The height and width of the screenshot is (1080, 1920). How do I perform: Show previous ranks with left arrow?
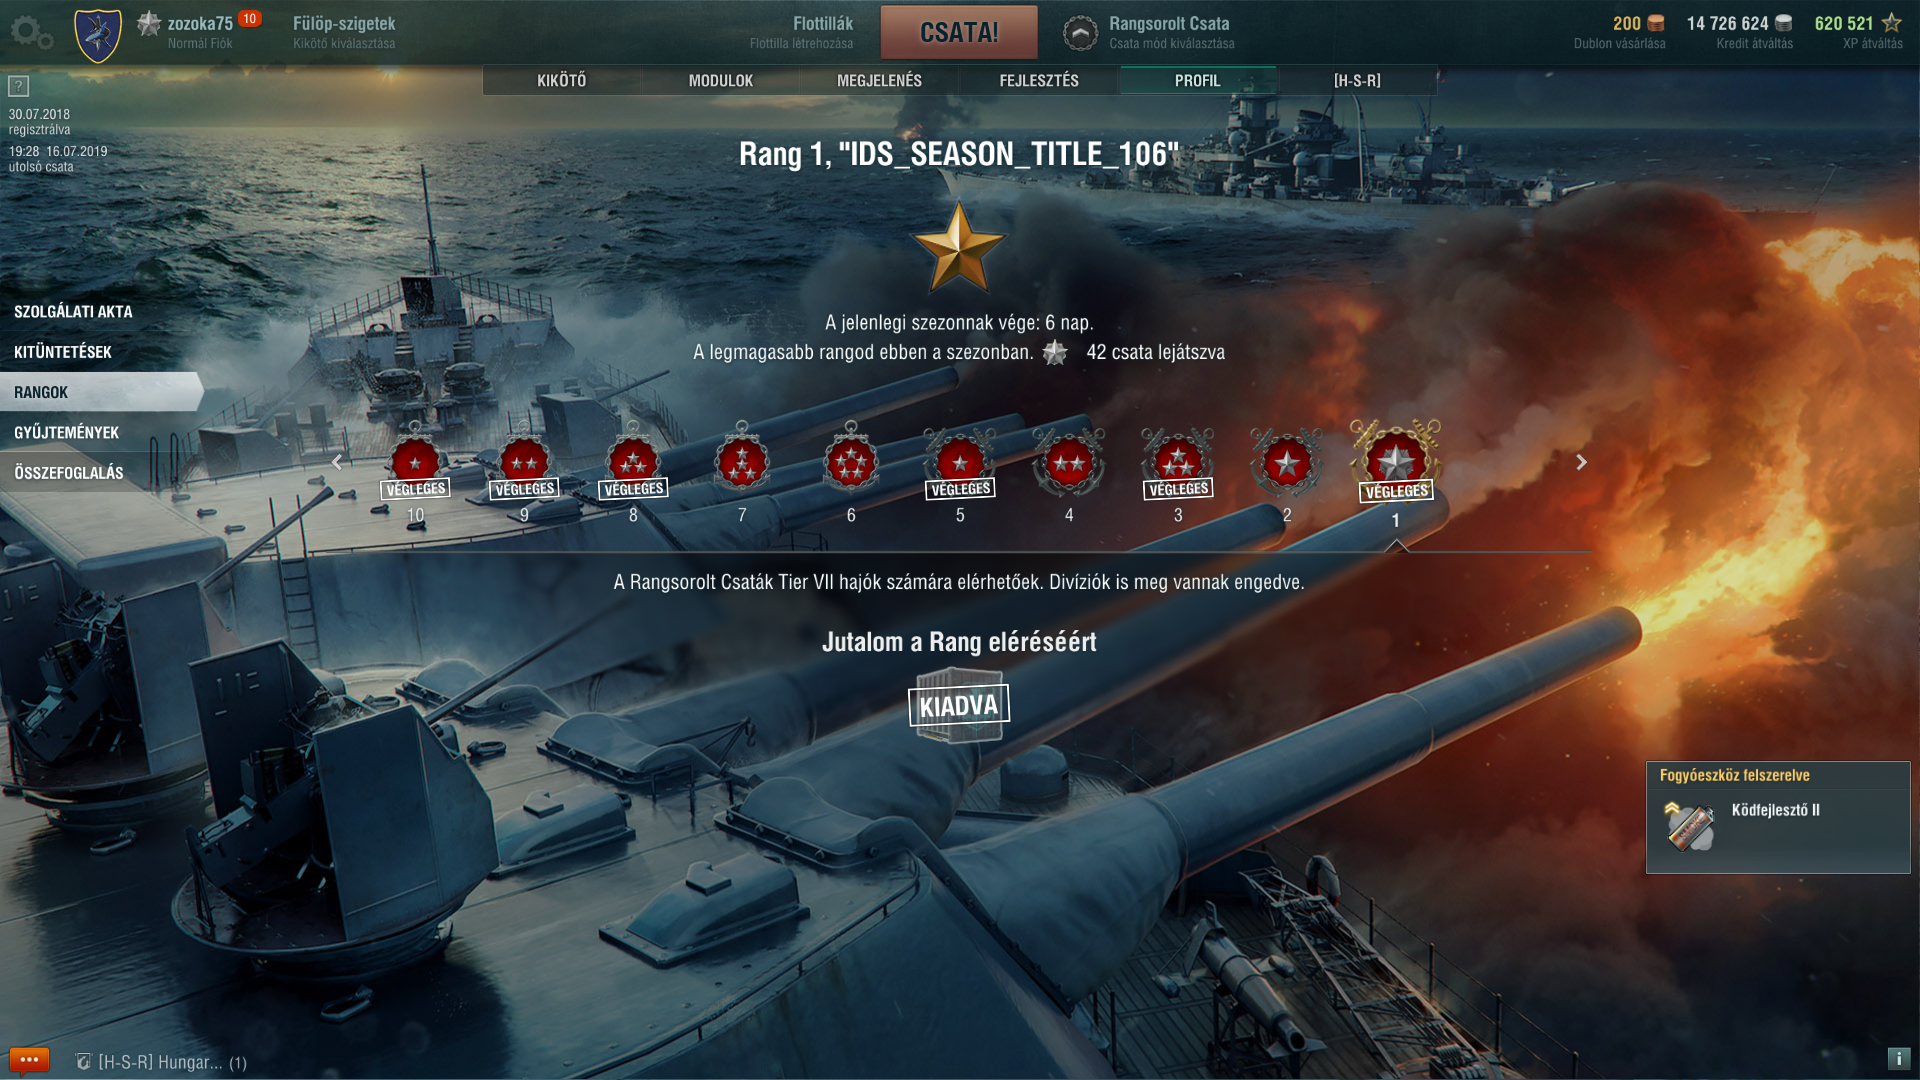pyautogui.click(x=337, y=462)
